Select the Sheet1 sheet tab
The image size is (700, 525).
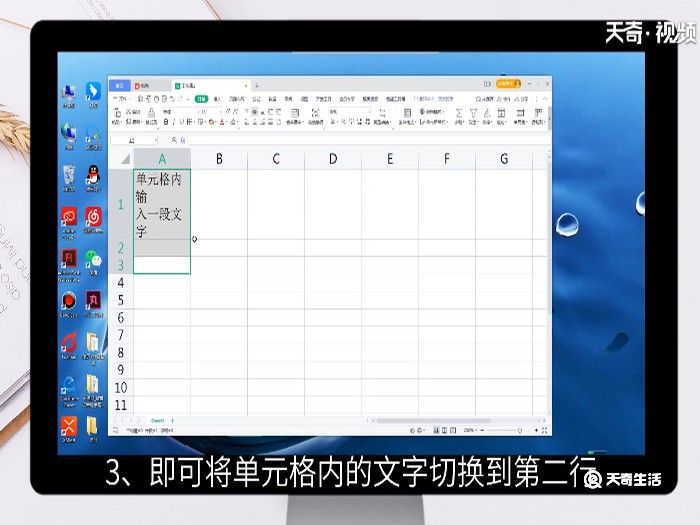coord(157,421)
